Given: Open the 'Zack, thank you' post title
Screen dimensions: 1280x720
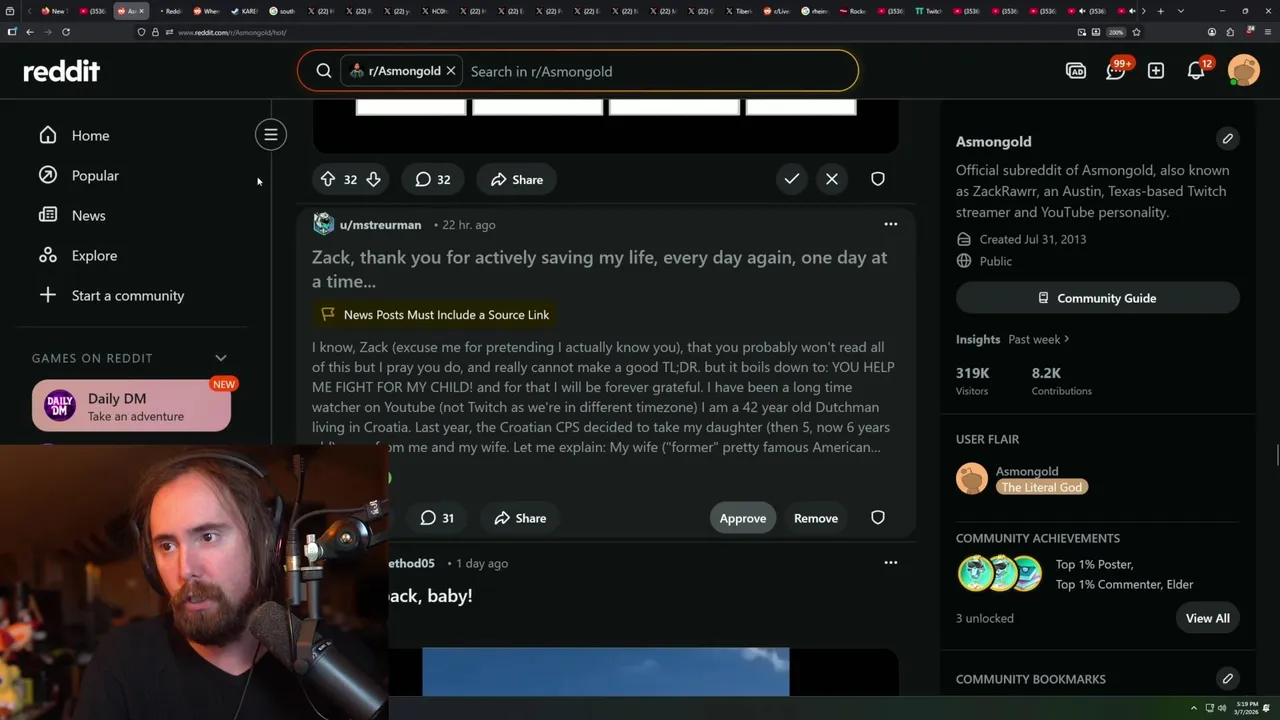Looking at the screenshot, I should tap(599, 269).
